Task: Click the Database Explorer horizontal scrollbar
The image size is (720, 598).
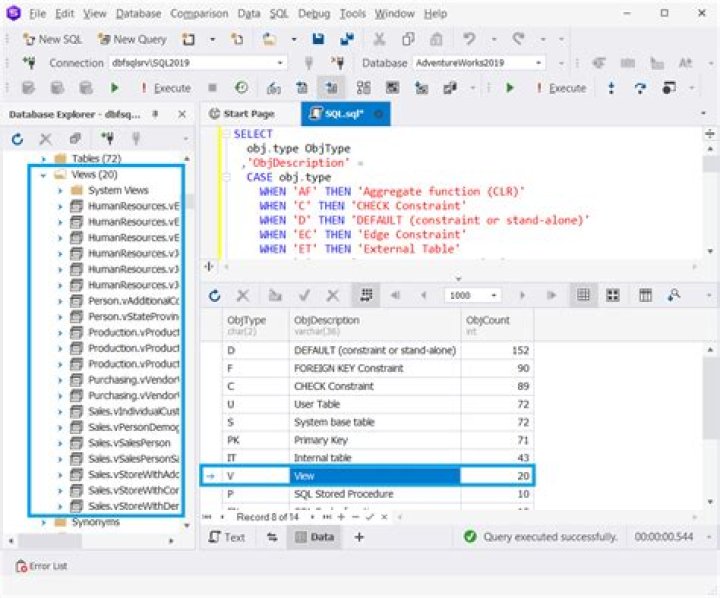Action: point(50,541)
